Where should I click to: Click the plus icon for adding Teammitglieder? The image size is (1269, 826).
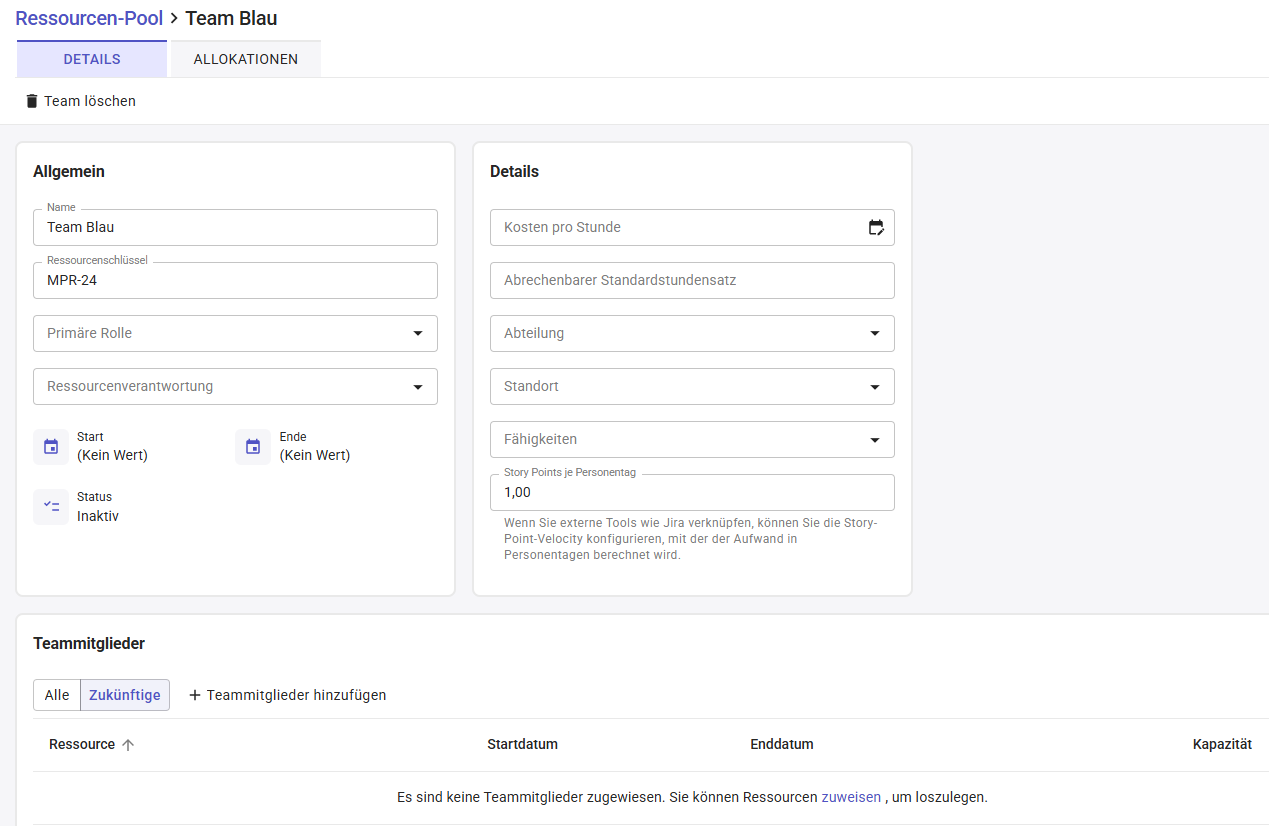[x=195, y=695]
